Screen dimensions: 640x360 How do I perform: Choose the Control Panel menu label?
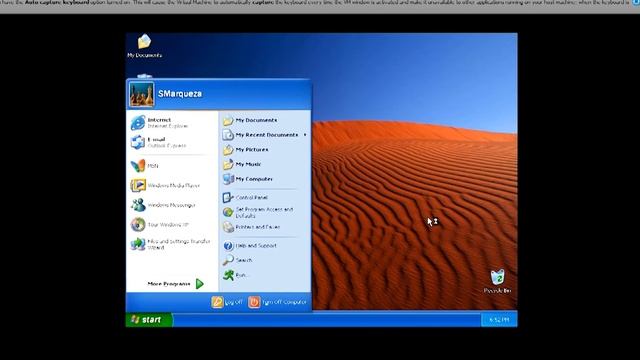251,198
